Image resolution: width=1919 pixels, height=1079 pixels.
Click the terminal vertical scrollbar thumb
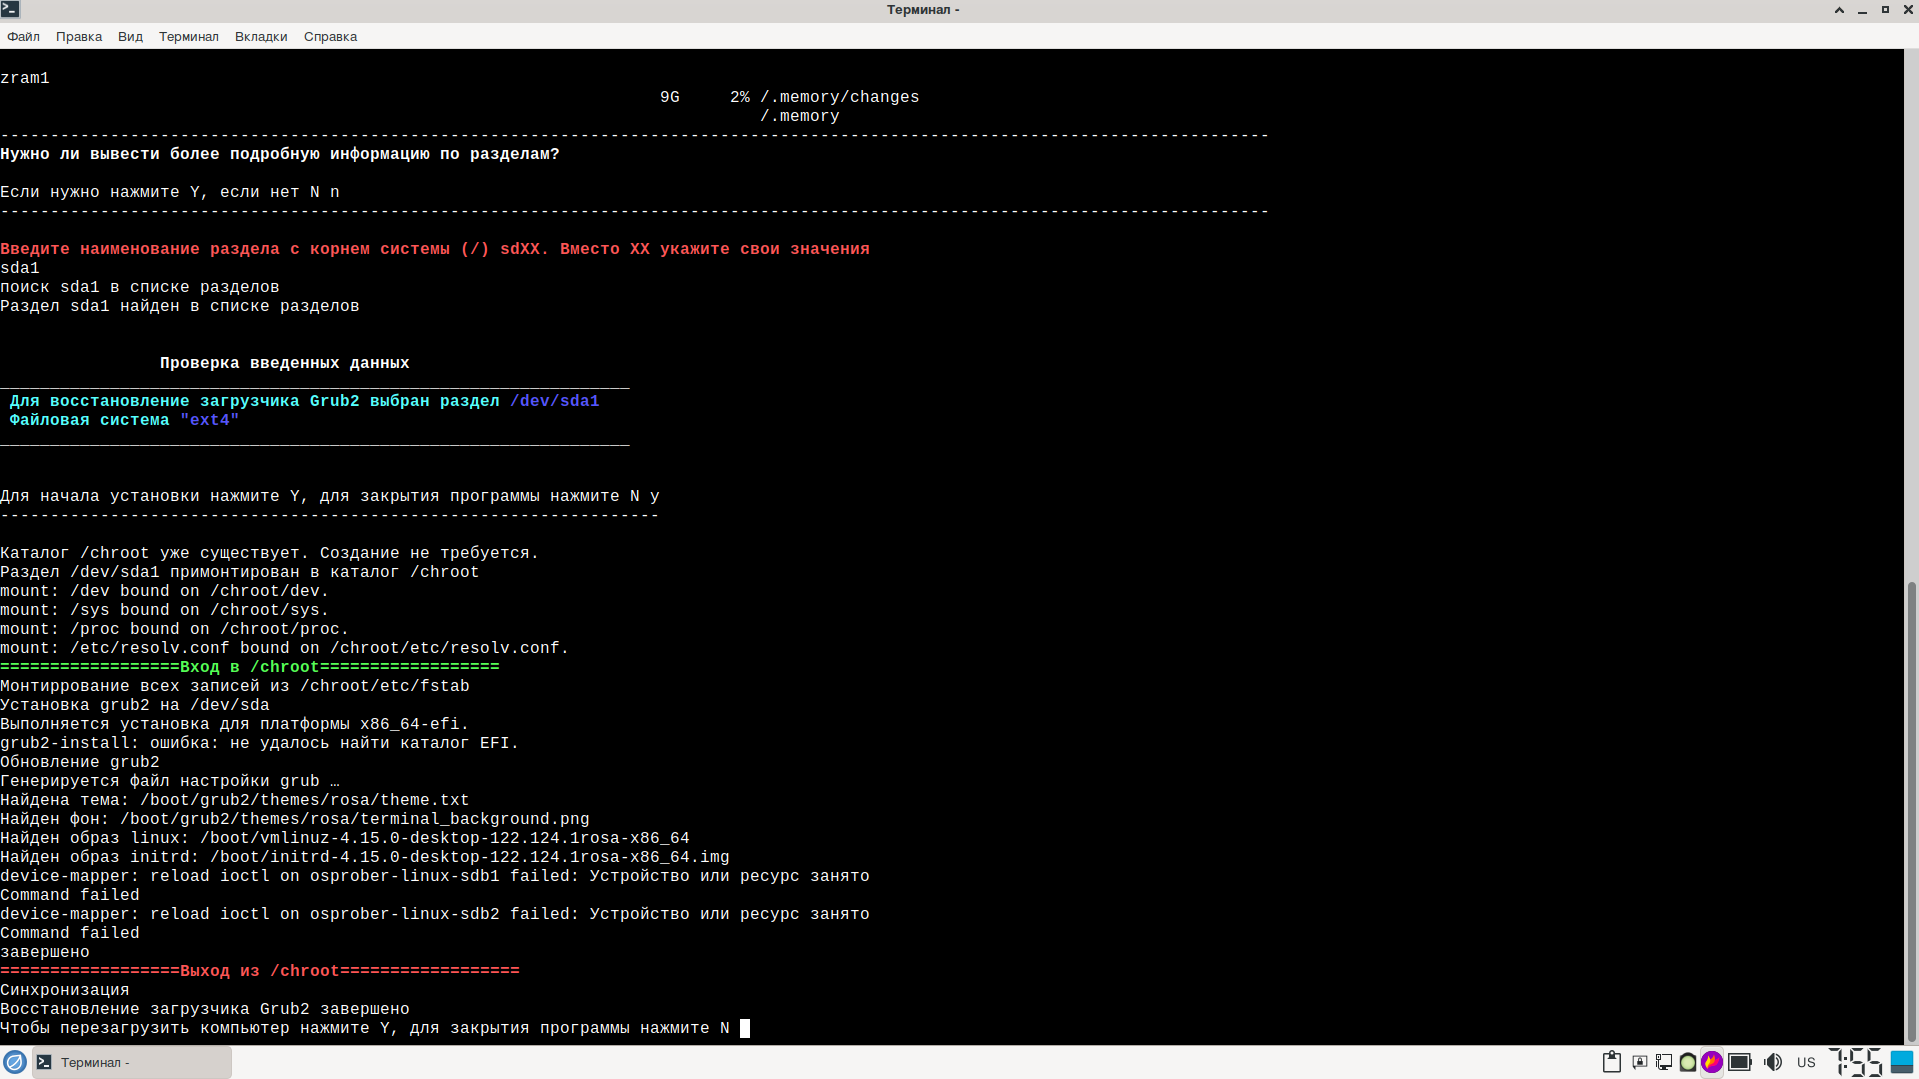tap(1911, 812)
